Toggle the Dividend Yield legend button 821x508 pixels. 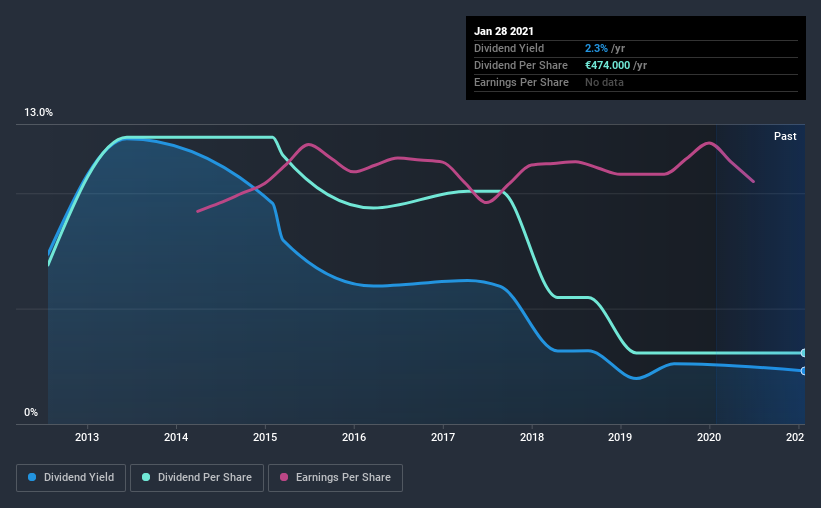coord(71,478)
